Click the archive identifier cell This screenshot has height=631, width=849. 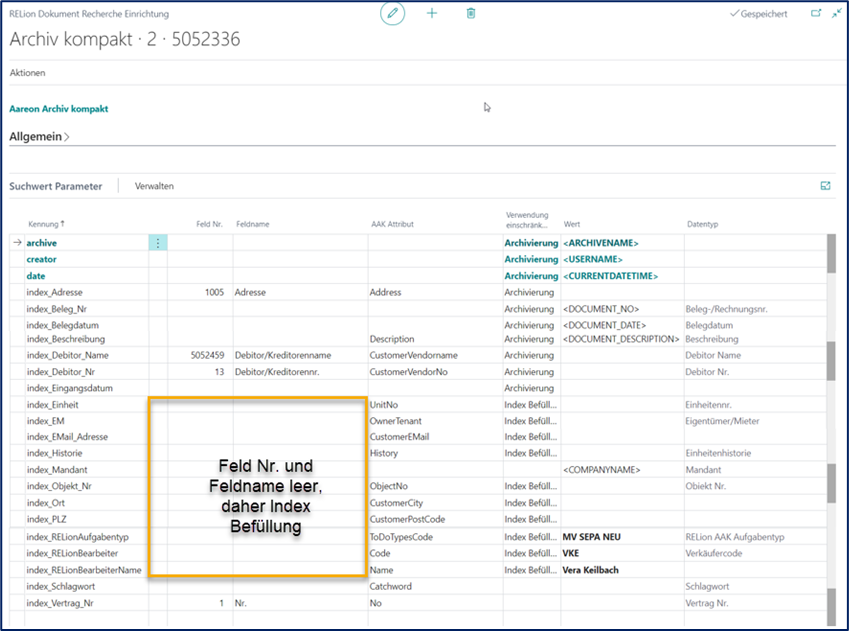click(42, 243)
